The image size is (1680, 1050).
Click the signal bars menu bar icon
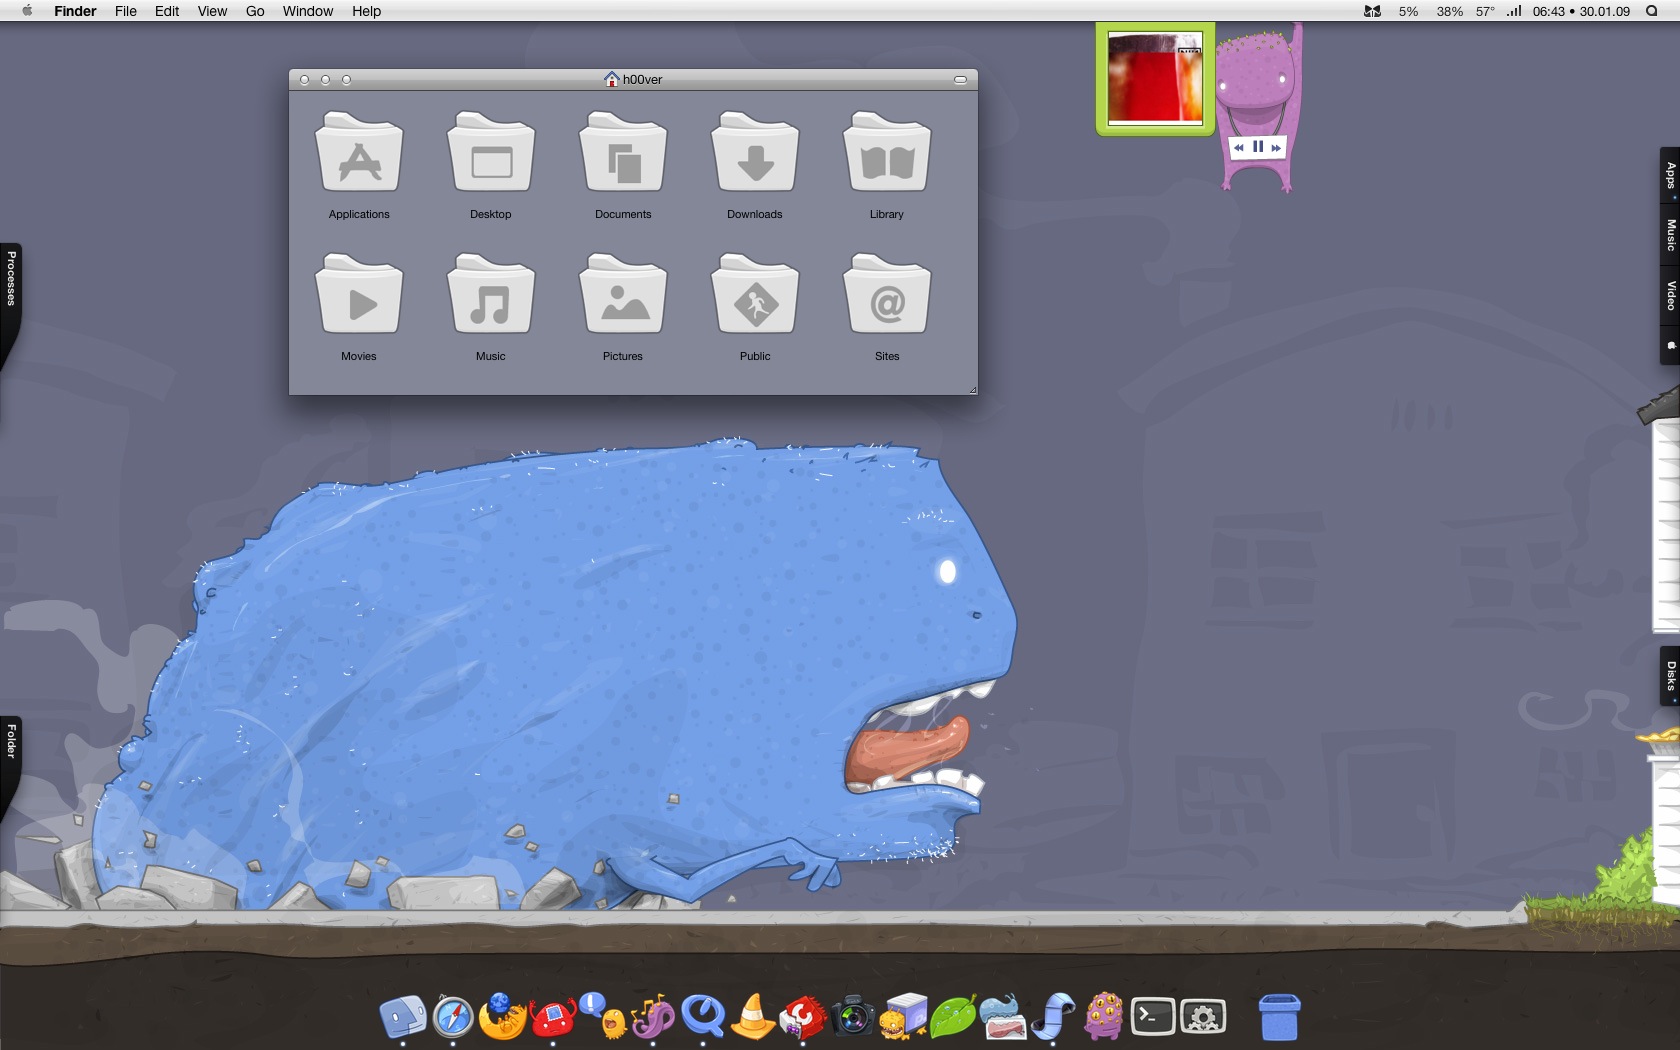pyautogui.click(x=1514, y=11)
